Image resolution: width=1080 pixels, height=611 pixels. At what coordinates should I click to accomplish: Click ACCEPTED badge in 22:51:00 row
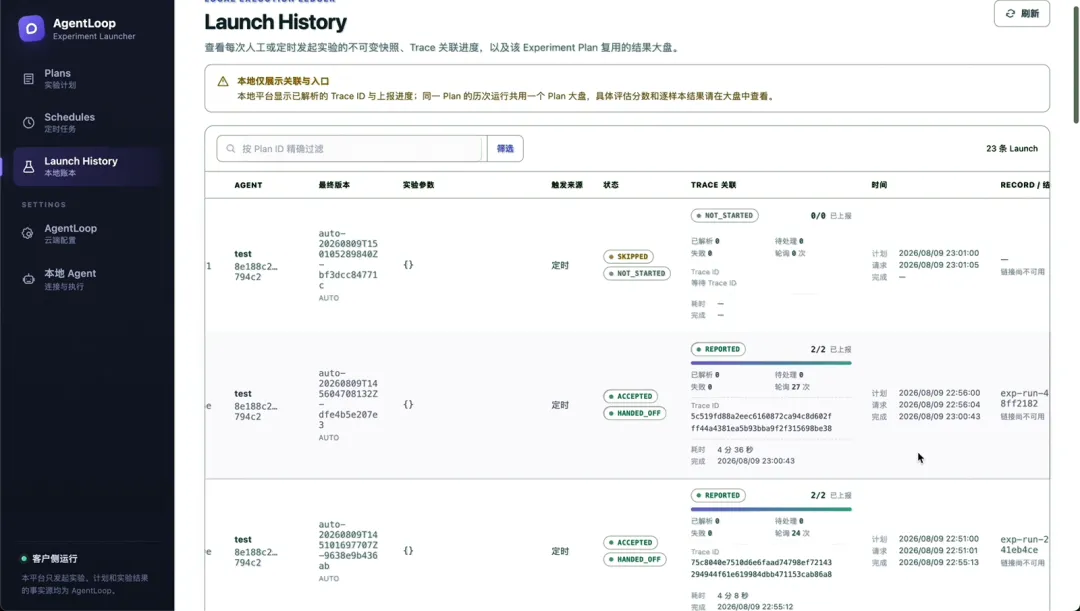[630, 542]
